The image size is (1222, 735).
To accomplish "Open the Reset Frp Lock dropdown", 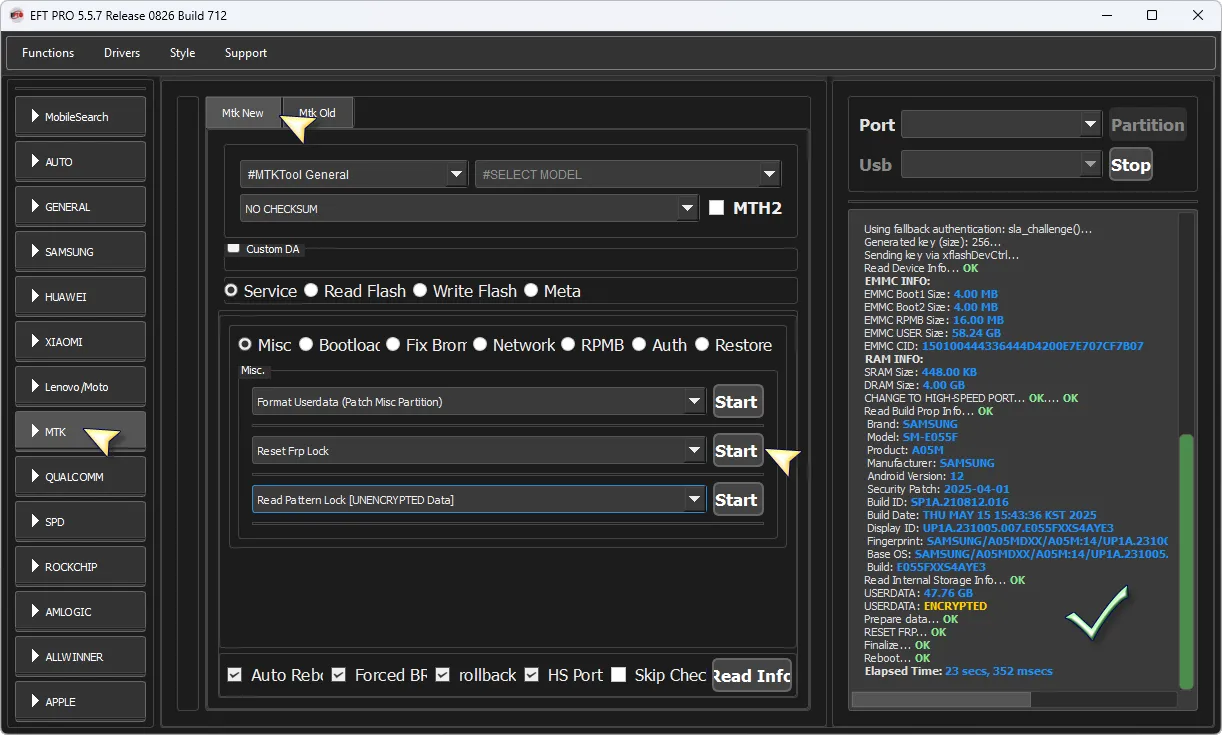I will [479, 450].
